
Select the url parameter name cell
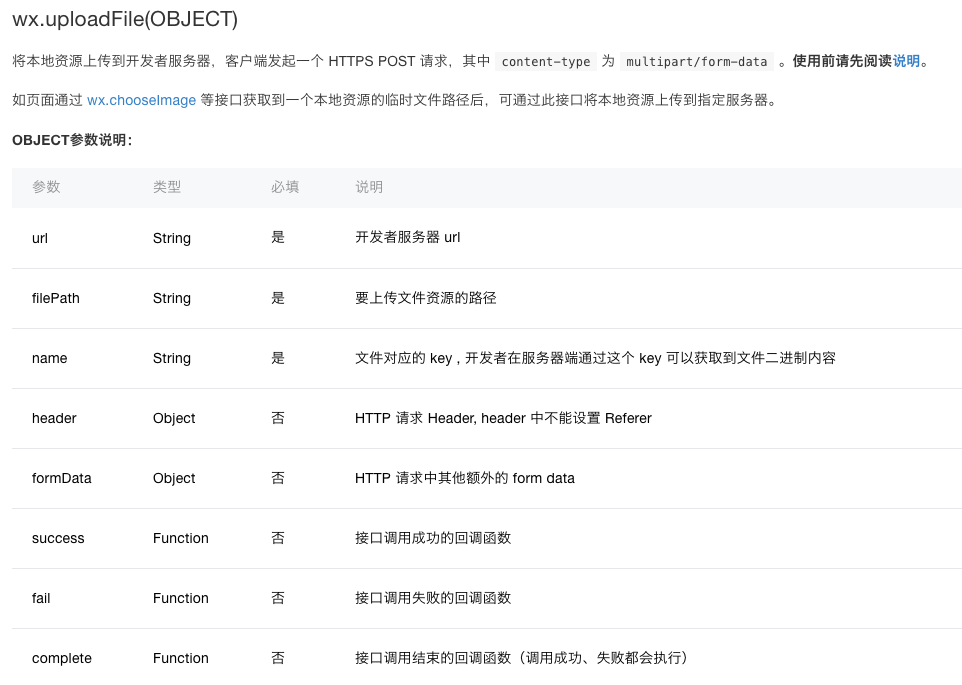(40, 238)
